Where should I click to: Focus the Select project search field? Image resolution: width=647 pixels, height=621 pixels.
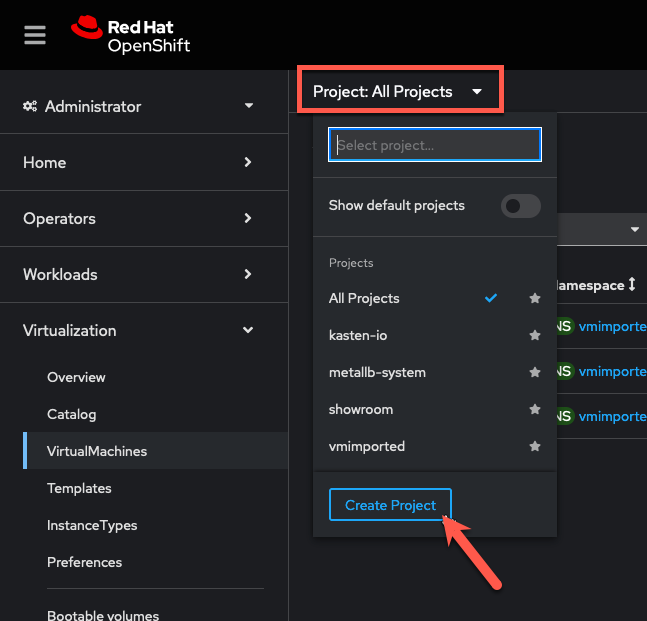click(x=435, y=145)
